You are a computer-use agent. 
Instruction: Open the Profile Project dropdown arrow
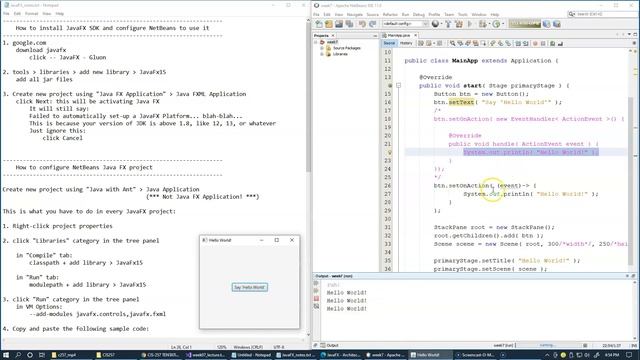pos(502,24)
